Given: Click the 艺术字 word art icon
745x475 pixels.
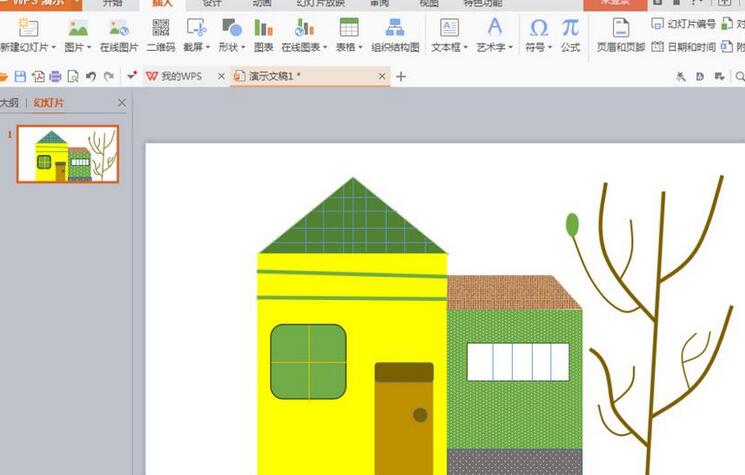Looking at the screenshot, I should pyautogui.click(x=495, y=28).
